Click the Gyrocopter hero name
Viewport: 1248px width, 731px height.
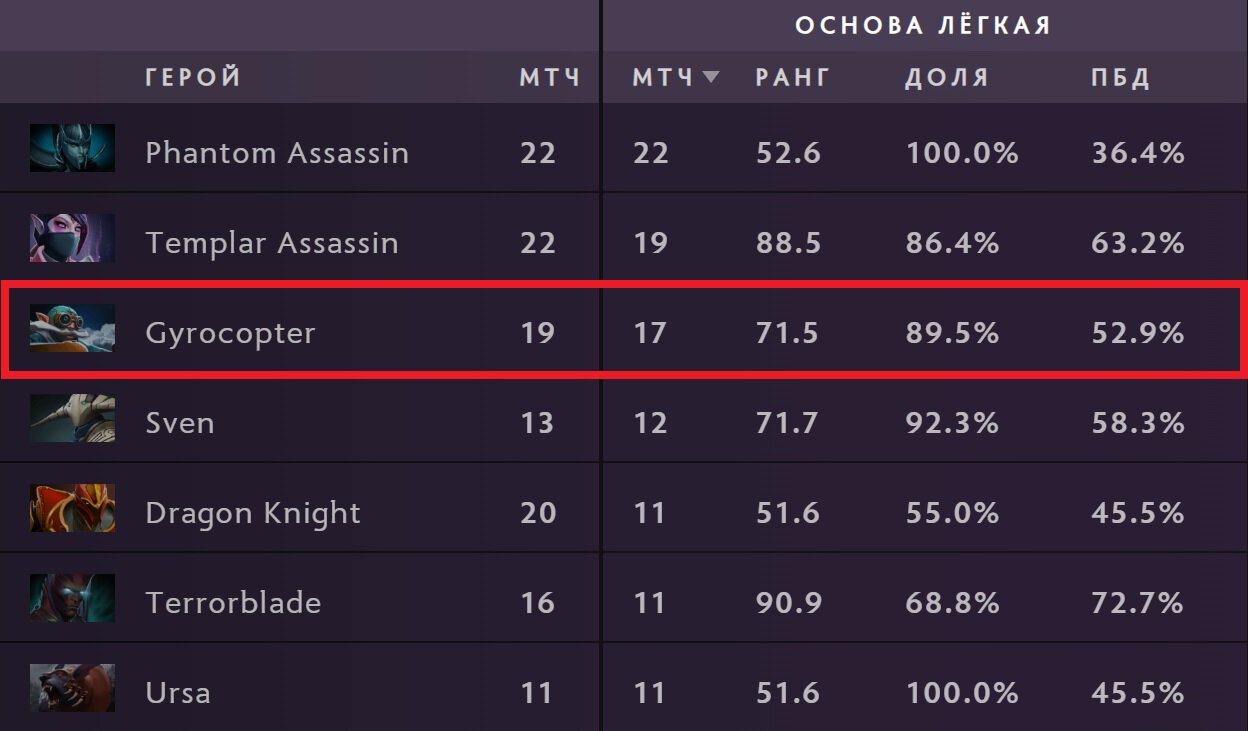pos(230,333)
